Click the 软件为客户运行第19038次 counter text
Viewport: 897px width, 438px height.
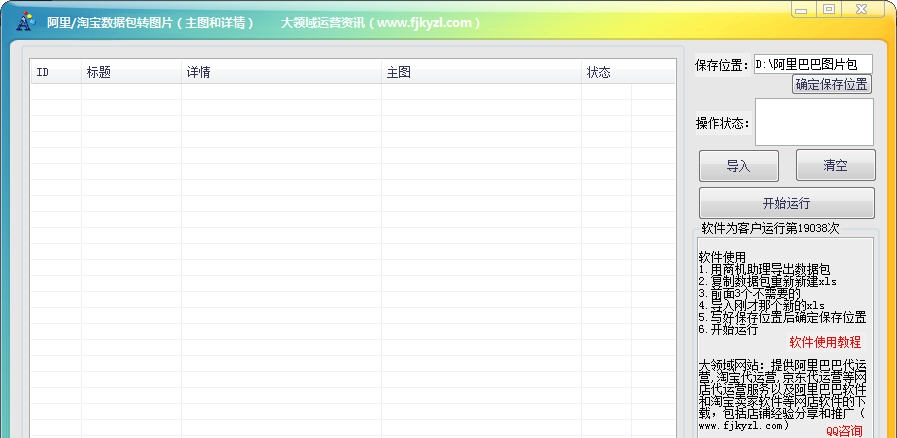(770, 228)
